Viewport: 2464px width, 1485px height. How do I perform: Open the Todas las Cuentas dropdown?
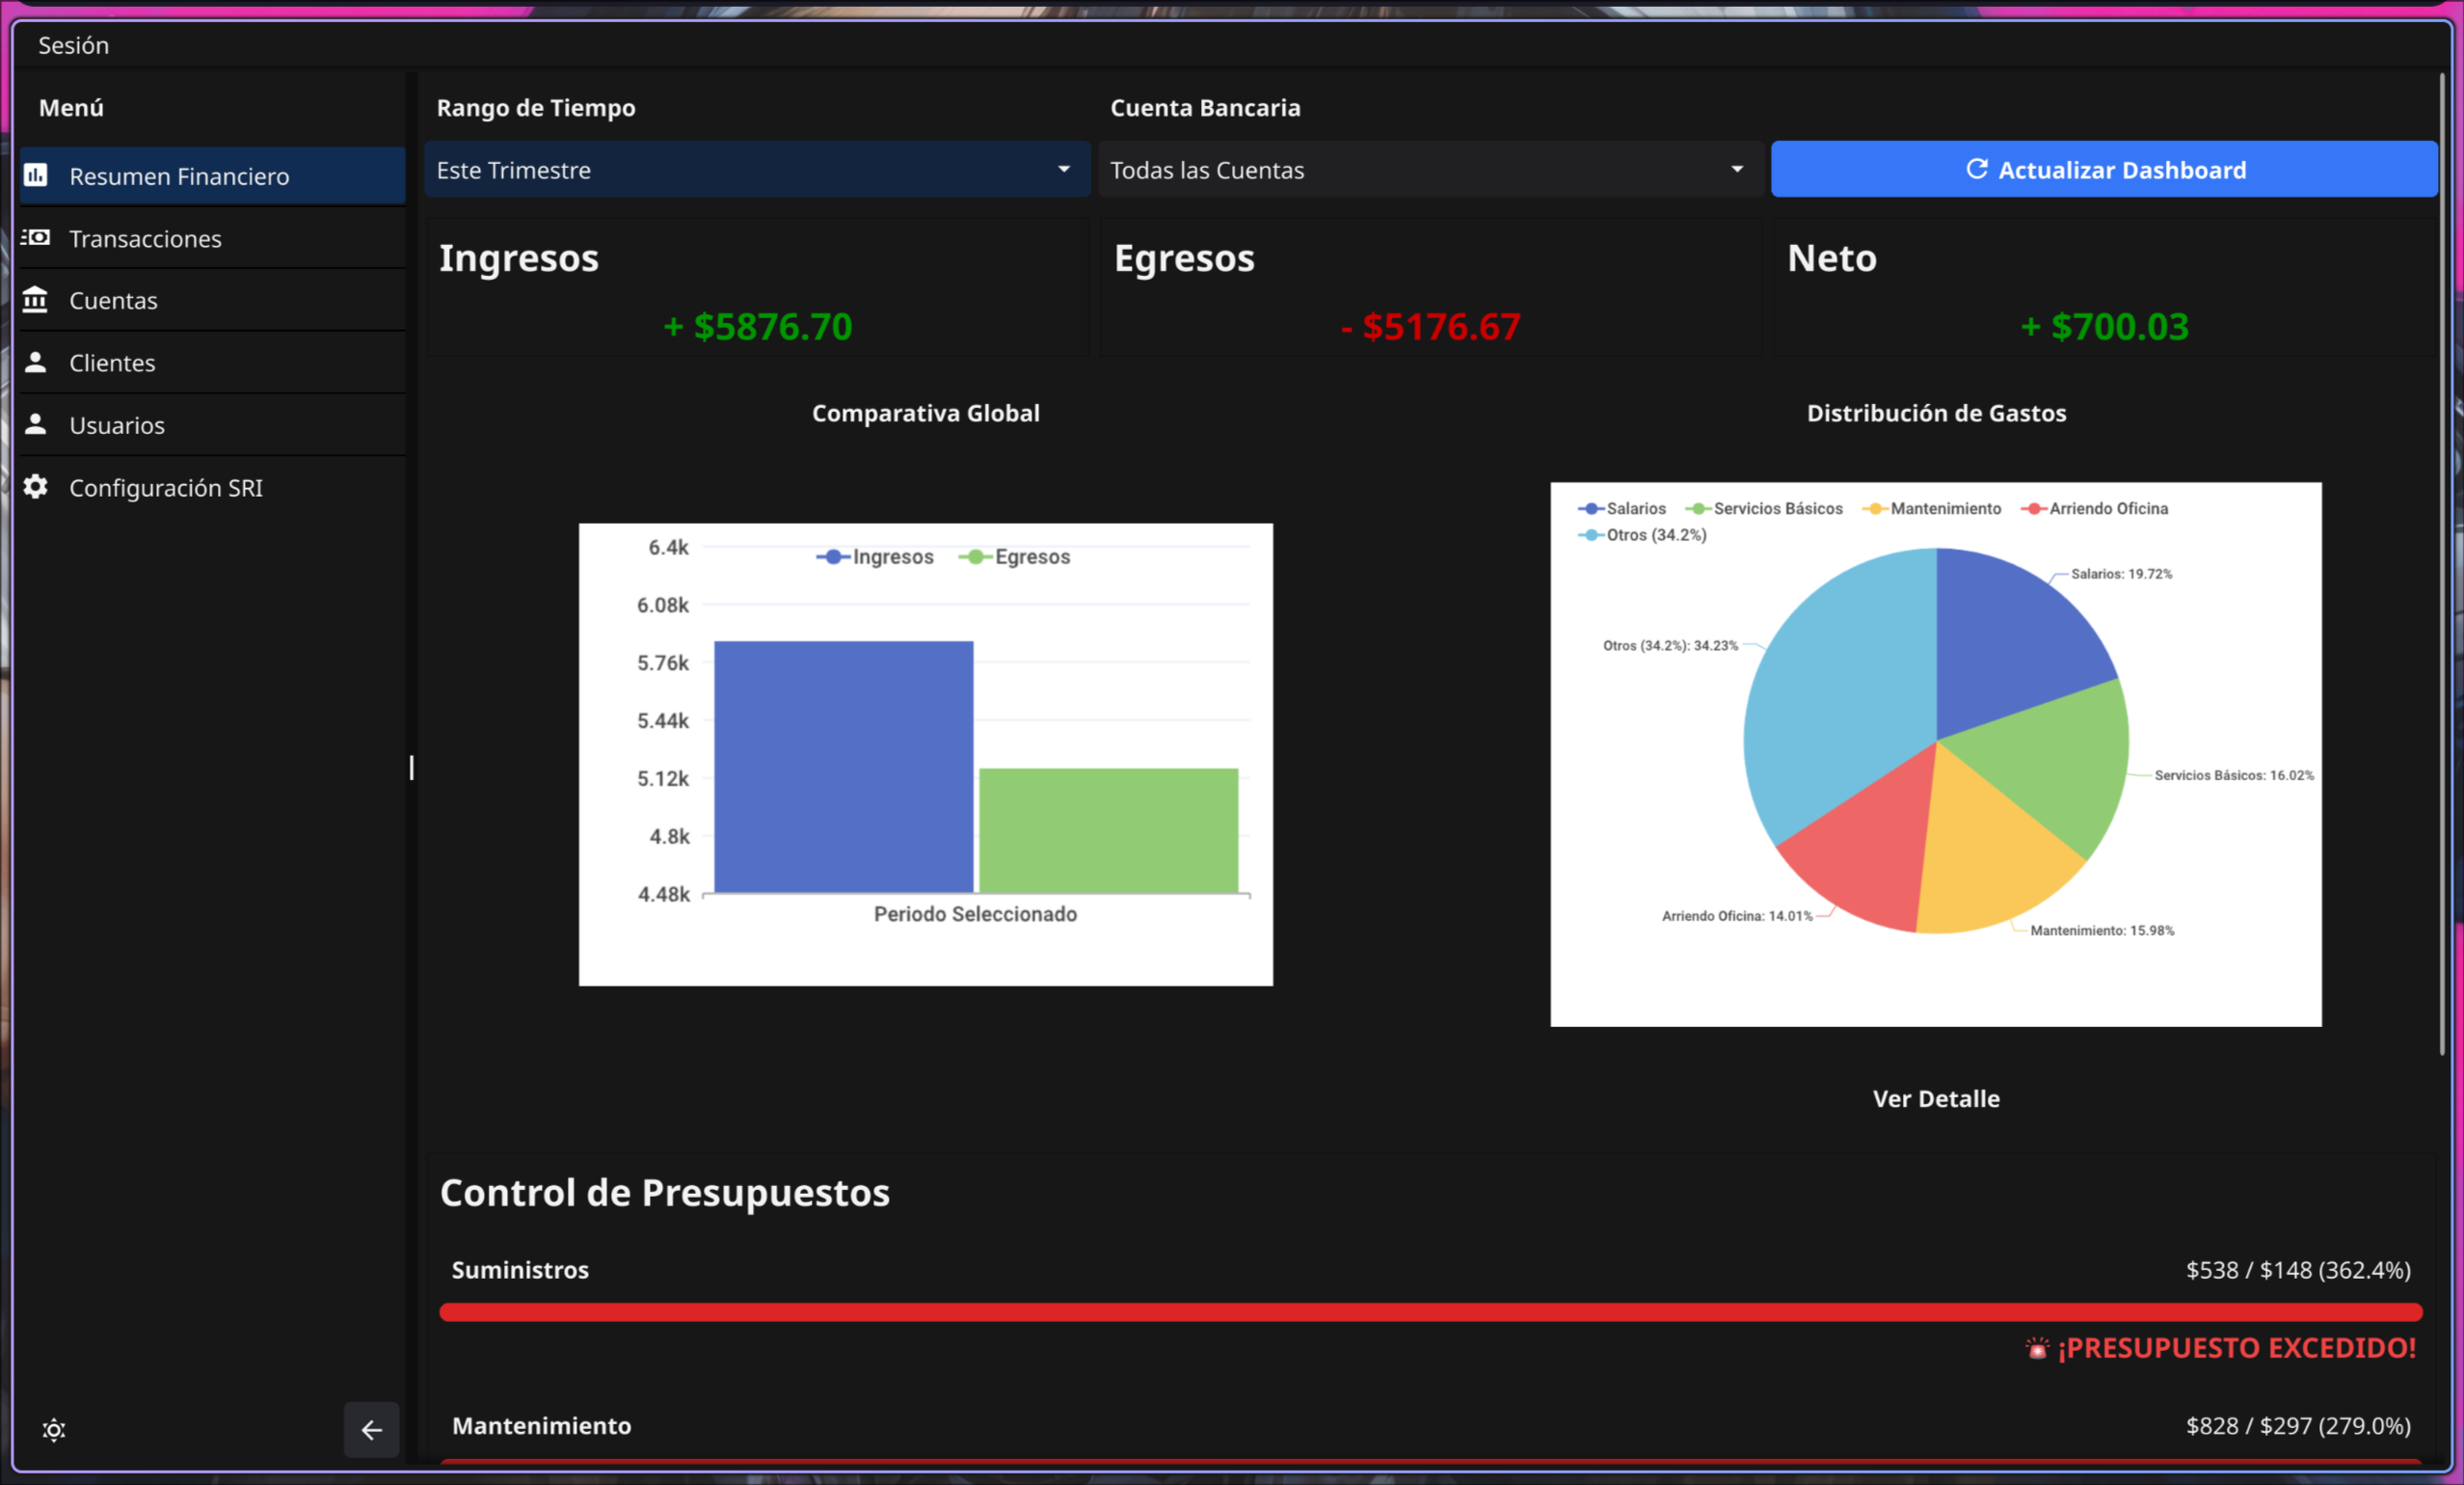1430,169
